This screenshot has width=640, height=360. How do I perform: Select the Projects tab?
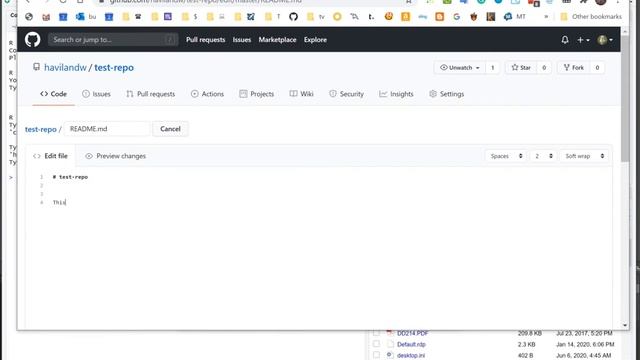point(256,94)
